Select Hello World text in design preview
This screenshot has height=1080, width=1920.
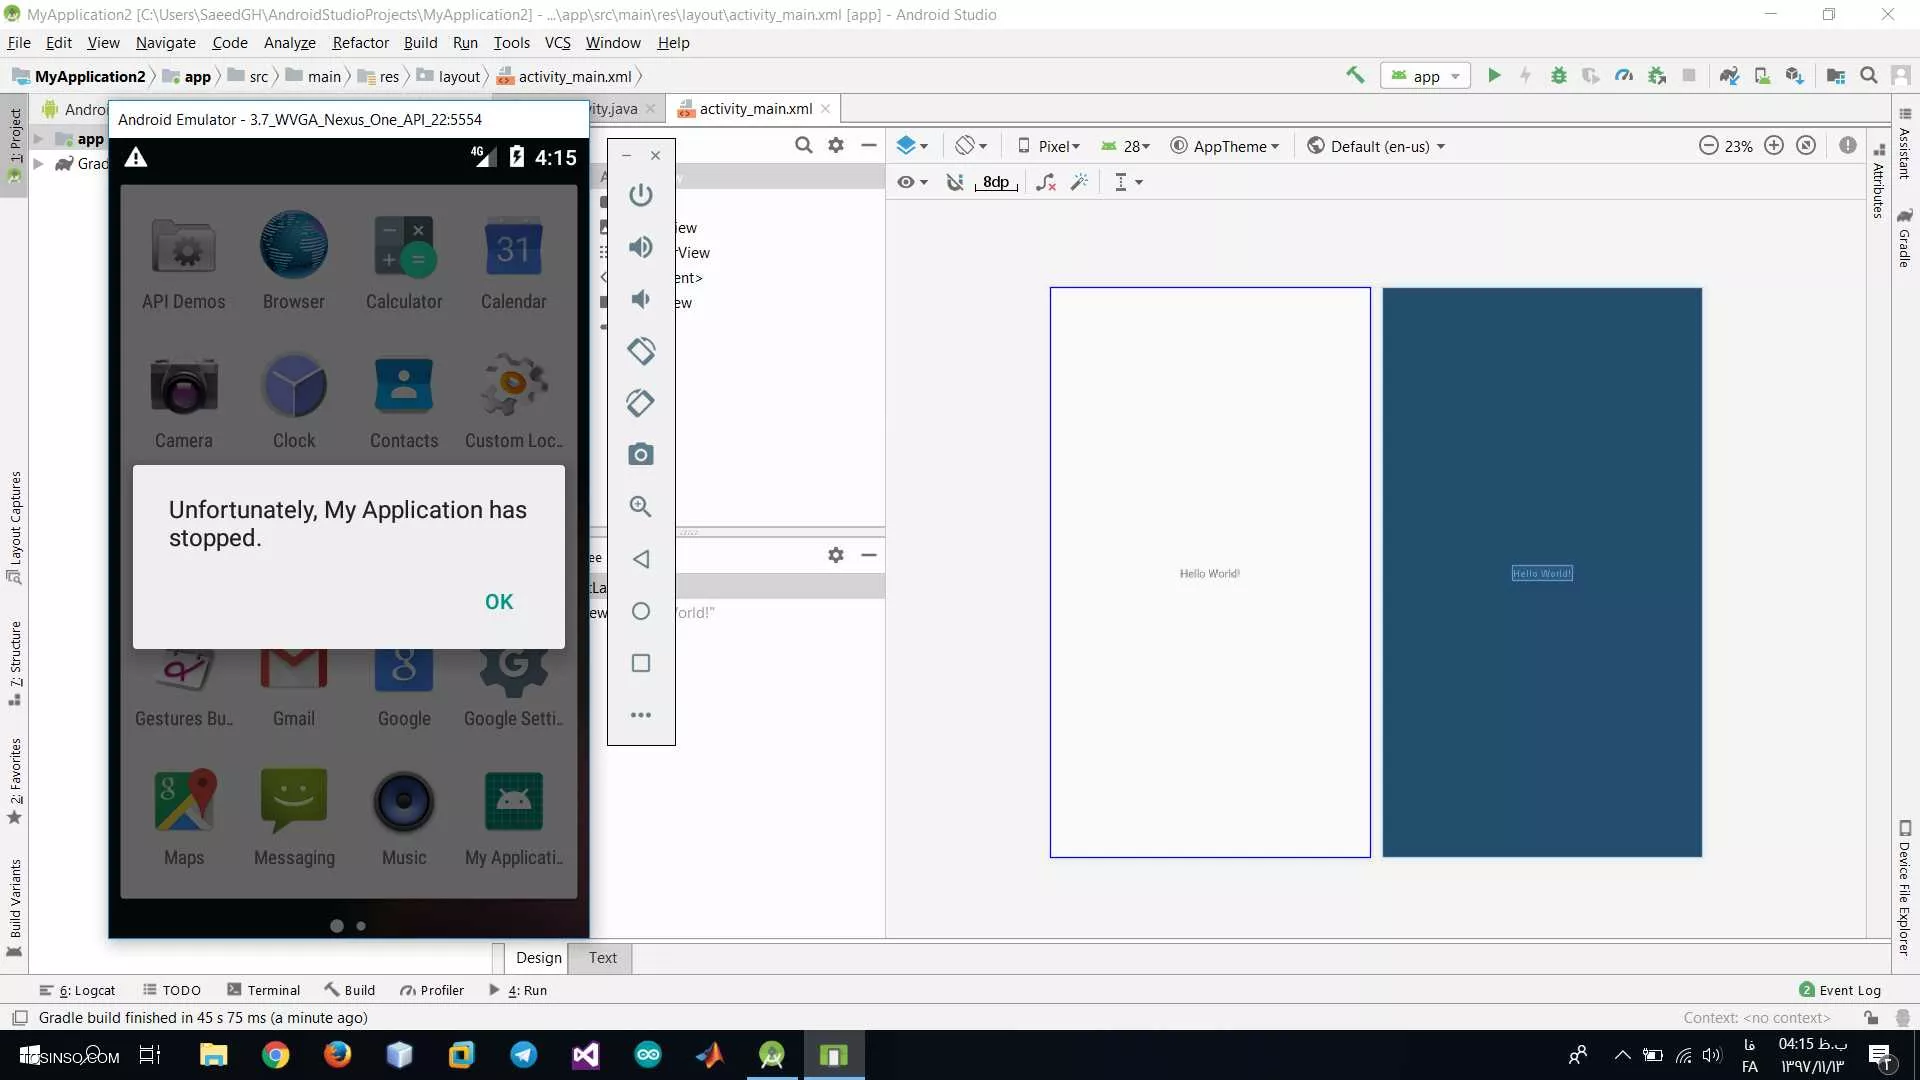pyautogui.click(x=1209, y=573)
